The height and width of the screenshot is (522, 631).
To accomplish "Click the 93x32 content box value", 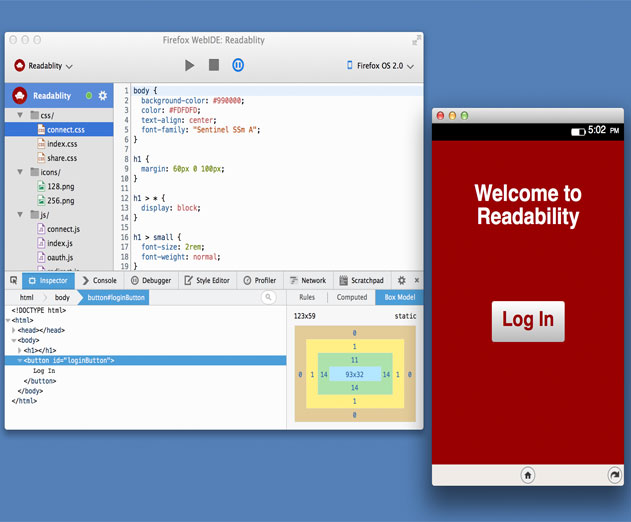I will click(355, 374).
